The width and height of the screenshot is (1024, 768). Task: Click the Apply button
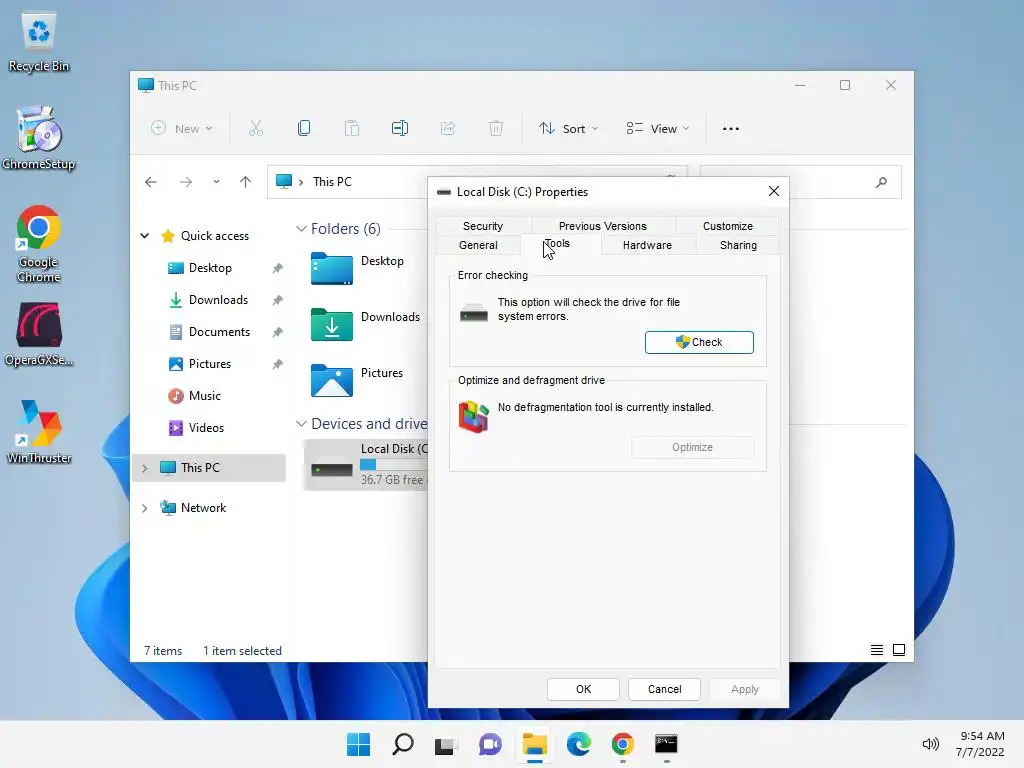point(744,689)
